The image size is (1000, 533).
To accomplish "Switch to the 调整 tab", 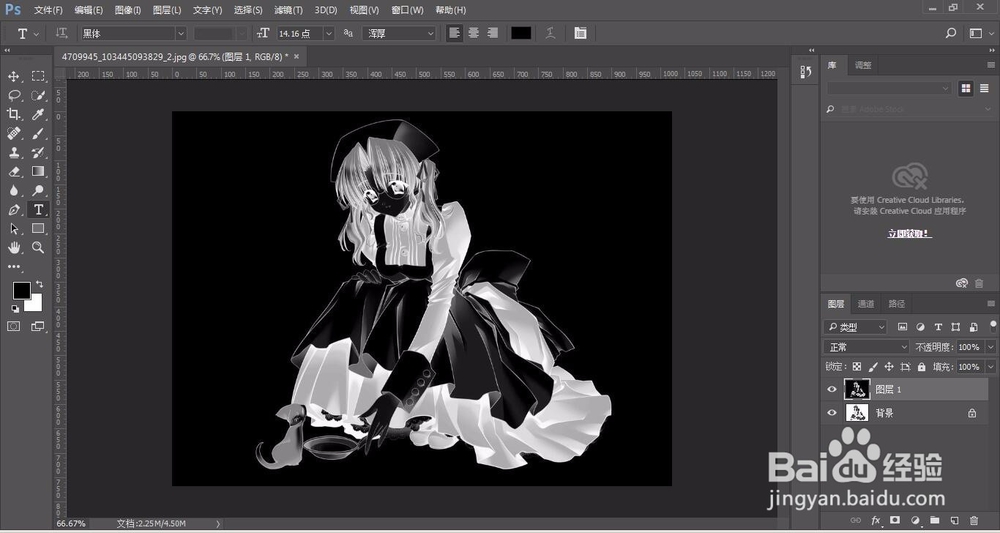I will 863,65.
